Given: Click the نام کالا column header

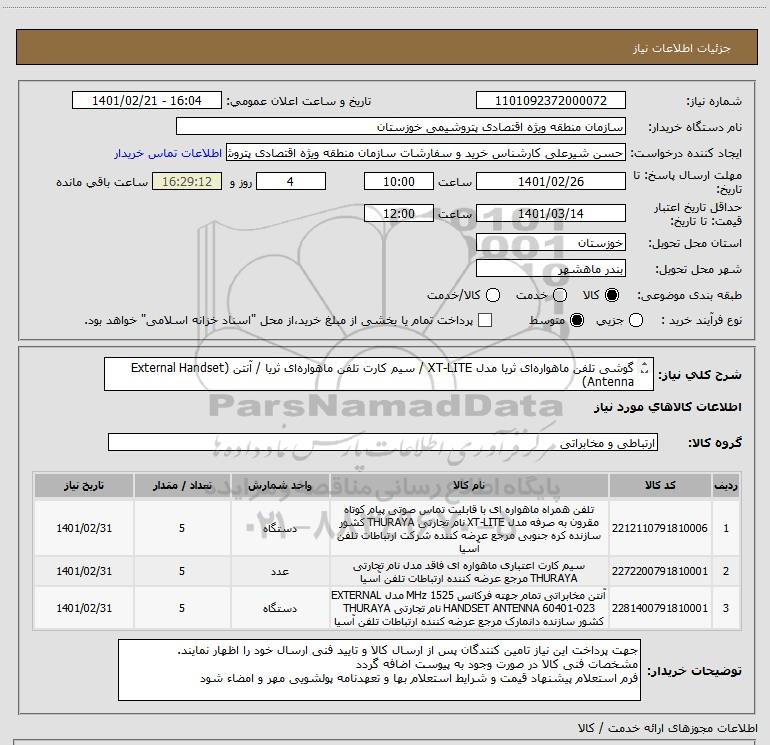Looking at the screenshot, I should click(469, 485).
